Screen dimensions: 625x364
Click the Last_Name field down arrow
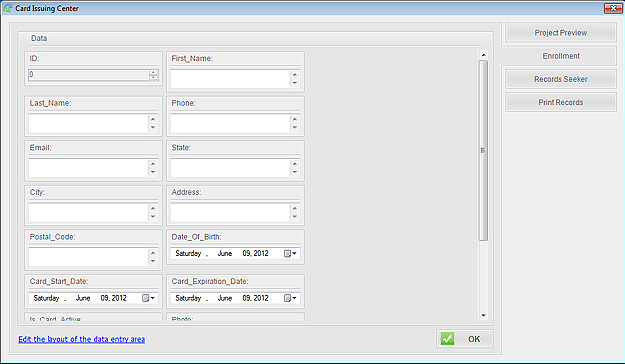(153, 128)
